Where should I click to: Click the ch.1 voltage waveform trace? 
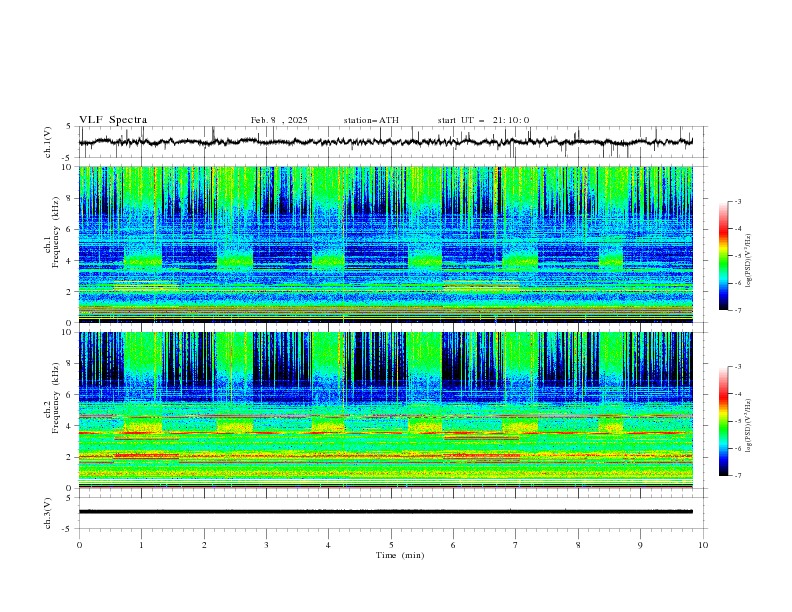click(x=385, y=142)
